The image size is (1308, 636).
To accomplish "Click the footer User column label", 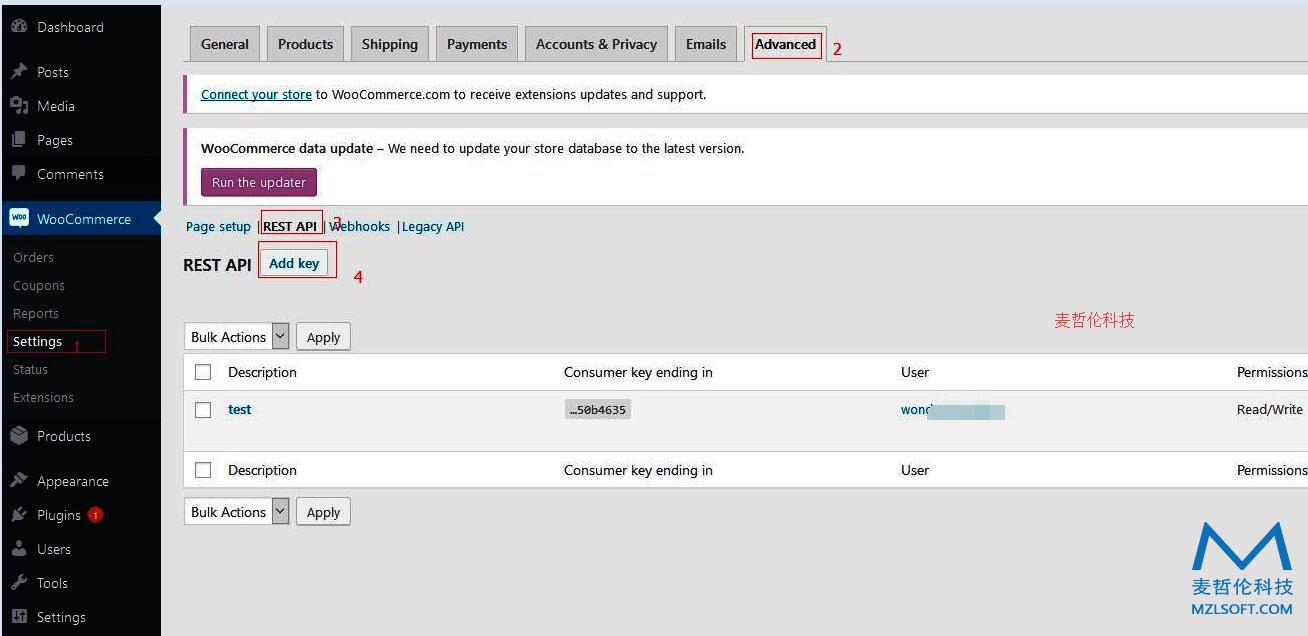I will (915, 470).
